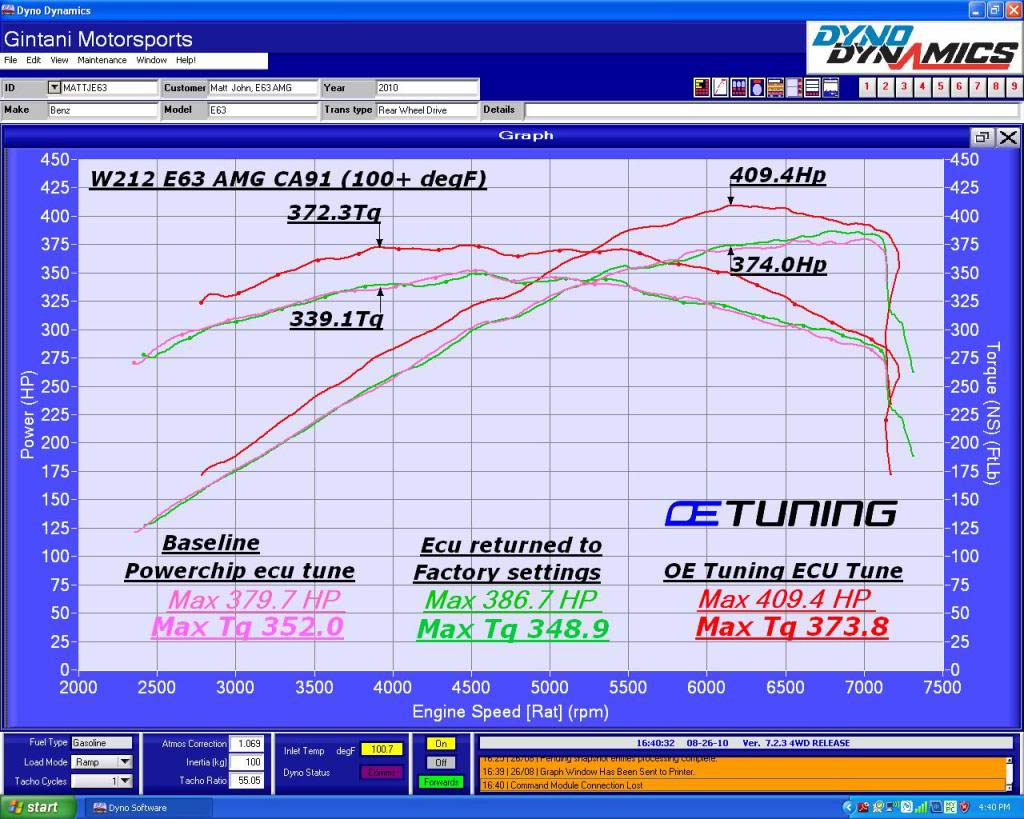Open the ID dropdown arrow
Viewport: 1024px width, 819px height.
54,88
